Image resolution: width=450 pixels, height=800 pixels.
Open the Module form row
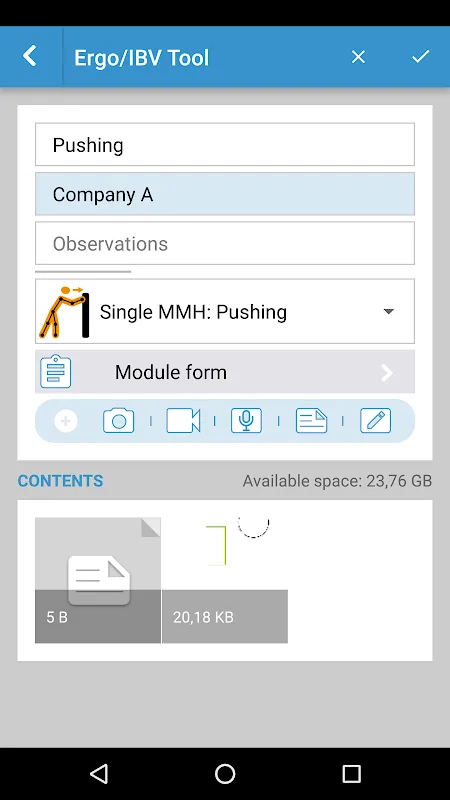pyautogui.click(x=225, y=372)
